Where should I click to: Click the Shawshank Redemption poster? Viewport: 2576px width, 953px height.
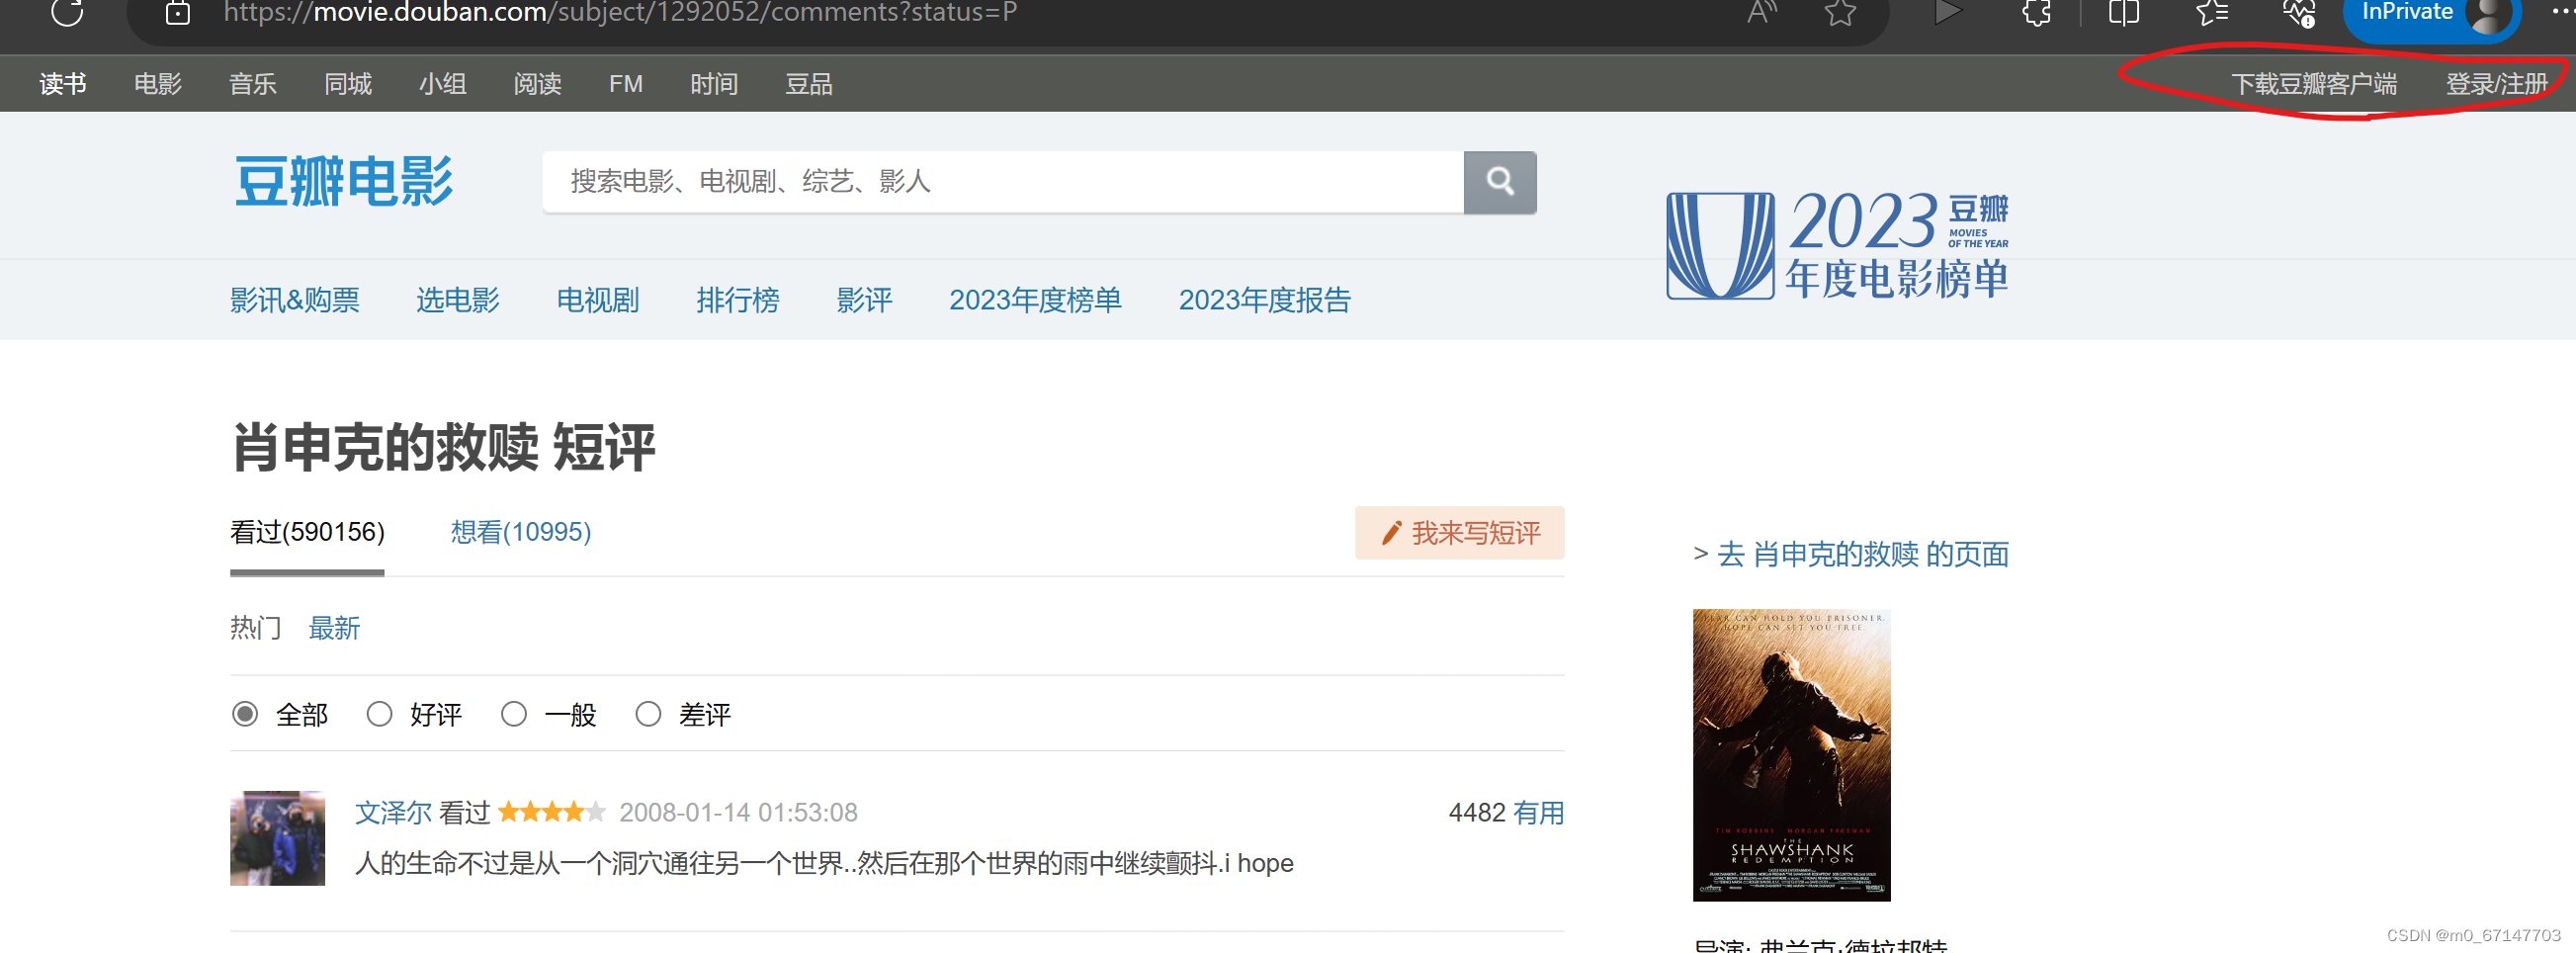pos(1791,755)
